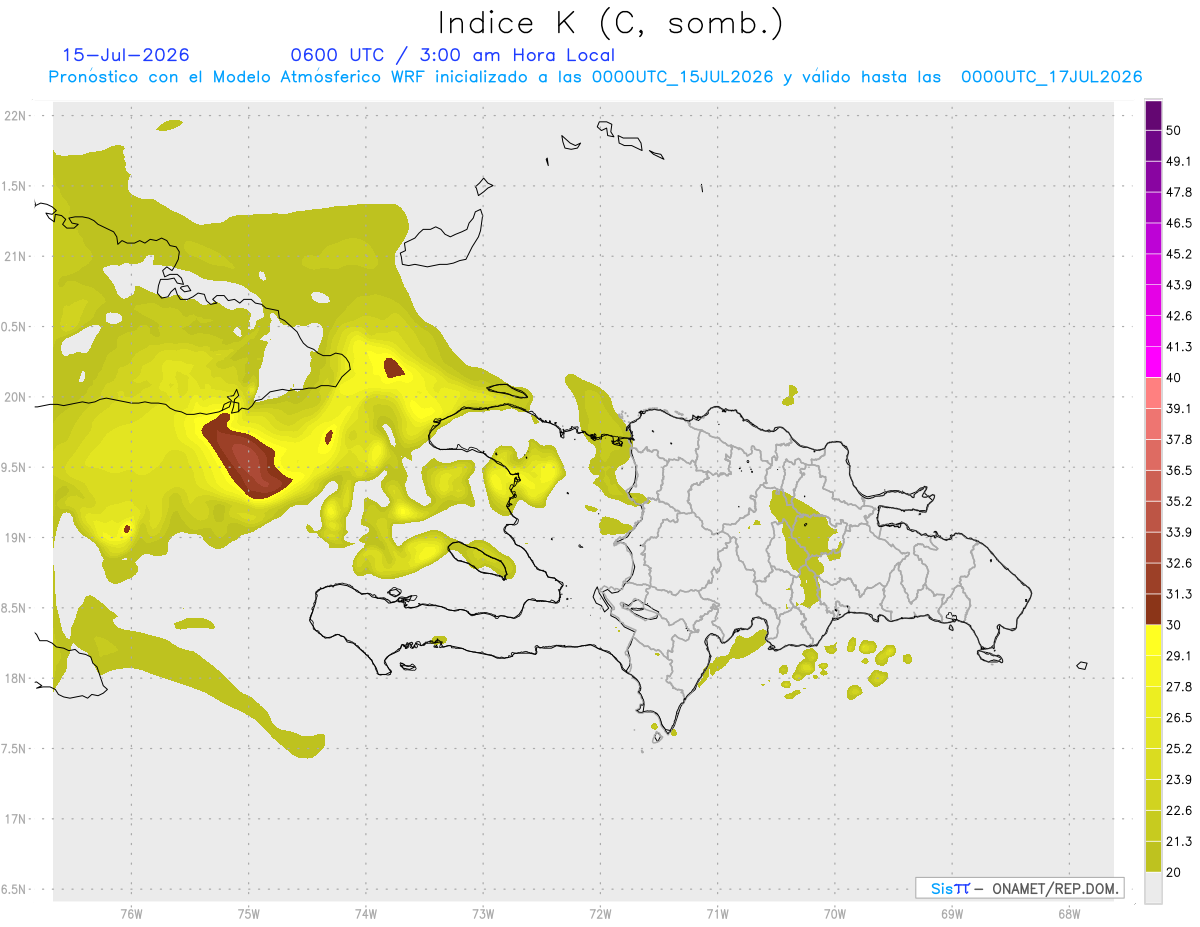Screen dimensions: 1200x927
Task: Click the "Pronóstico con el Modelo Atmósferico WRF" forecast line
Action: [x=595, y=77]
